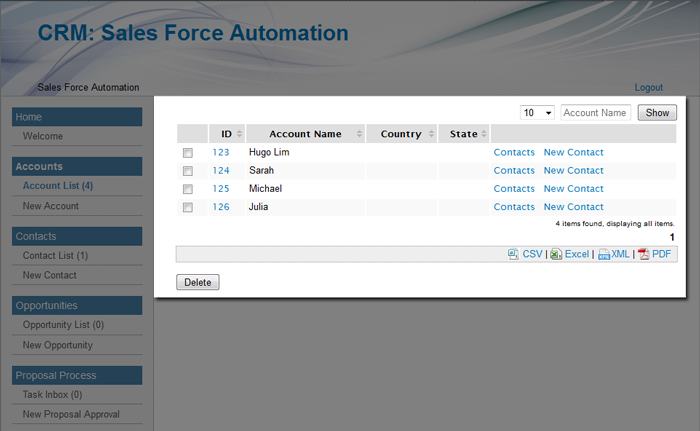Export the account list as PDF
The image size is (700, 431).
(x=661, y=254)
